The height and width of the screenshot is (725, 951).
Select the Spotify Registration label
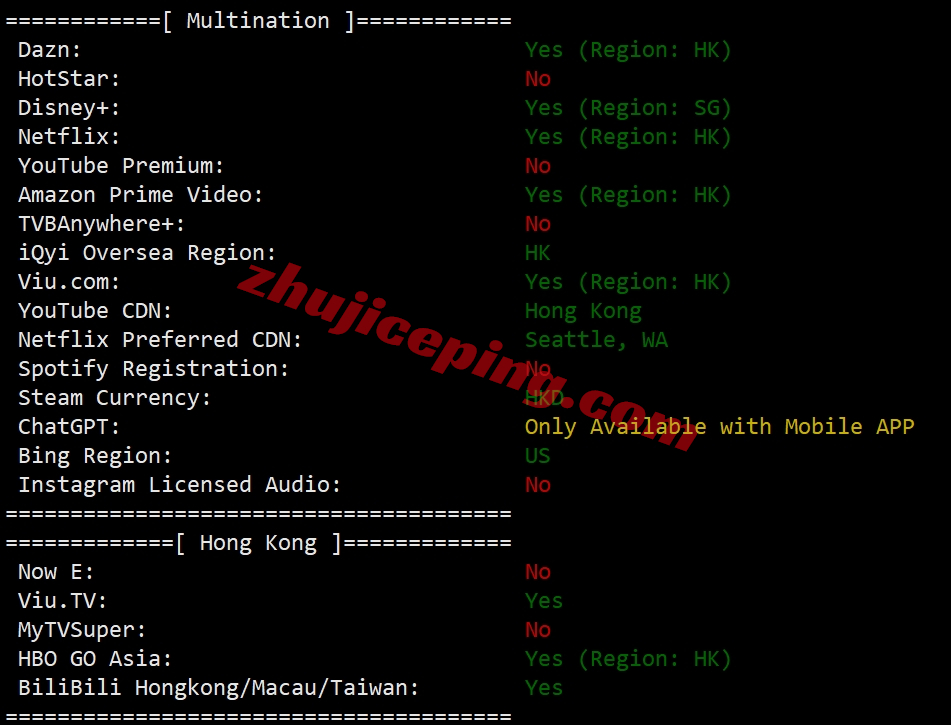coord(153,369)
